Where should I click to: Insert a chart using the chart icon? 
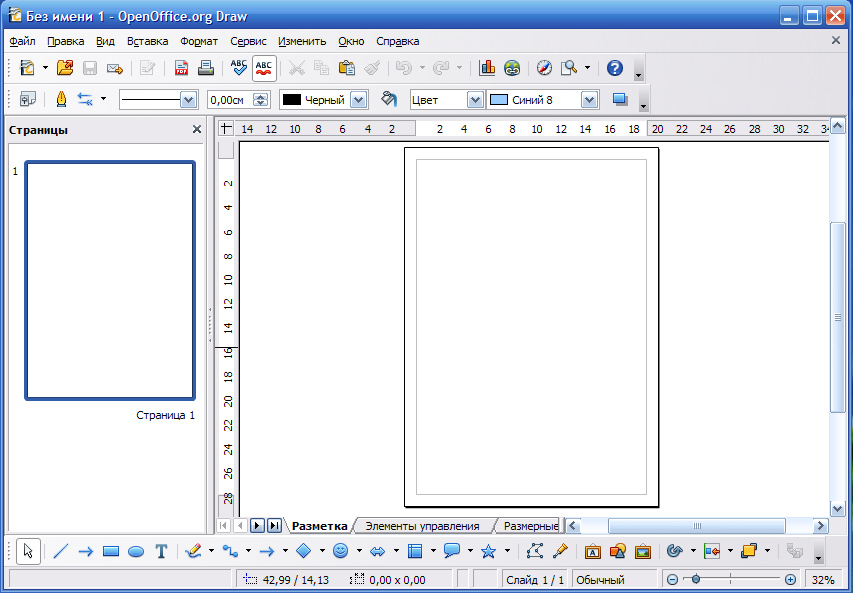(x=487, y=68)
